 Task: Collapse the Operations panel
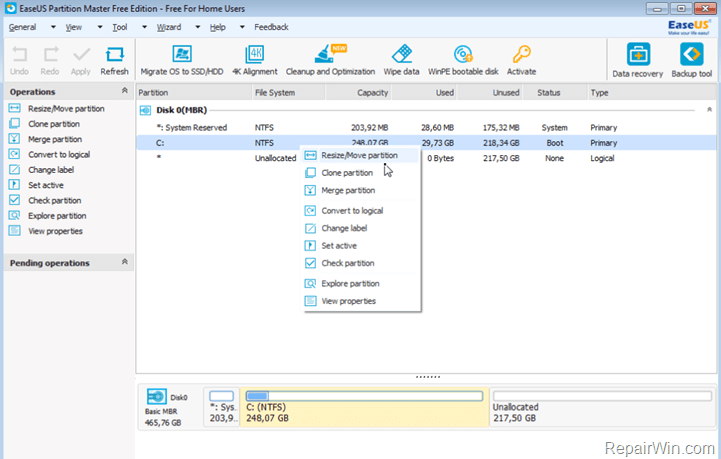pos(125,91)
